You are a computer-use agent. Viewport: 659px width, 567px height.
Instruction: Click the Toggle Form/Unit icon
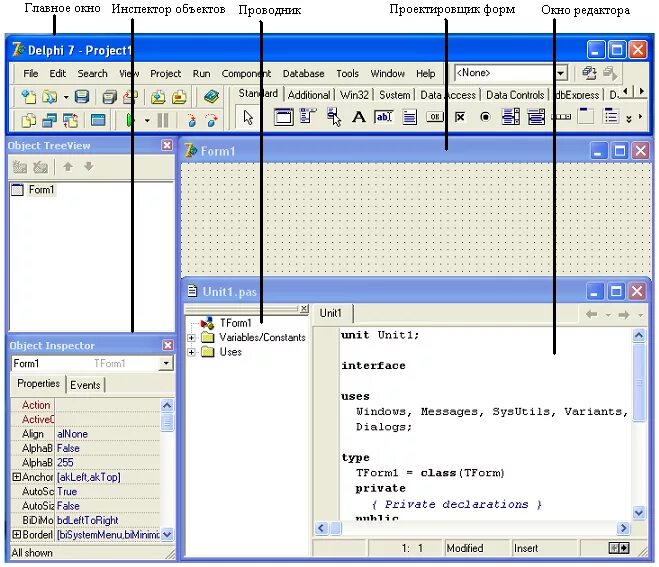tap(70, 121)
